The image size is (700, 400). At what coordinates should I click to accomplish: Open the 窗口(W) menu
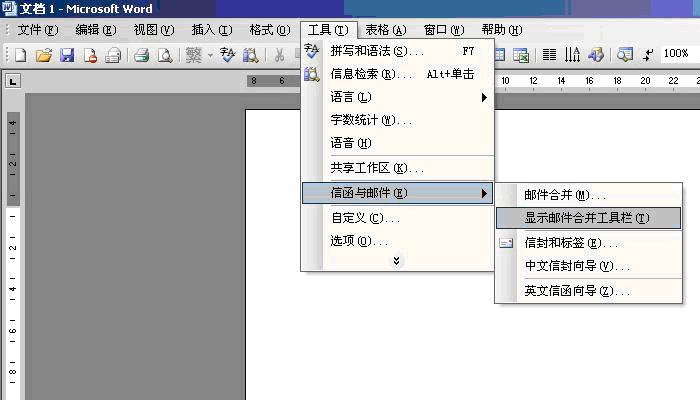click(x=444, y=30)
